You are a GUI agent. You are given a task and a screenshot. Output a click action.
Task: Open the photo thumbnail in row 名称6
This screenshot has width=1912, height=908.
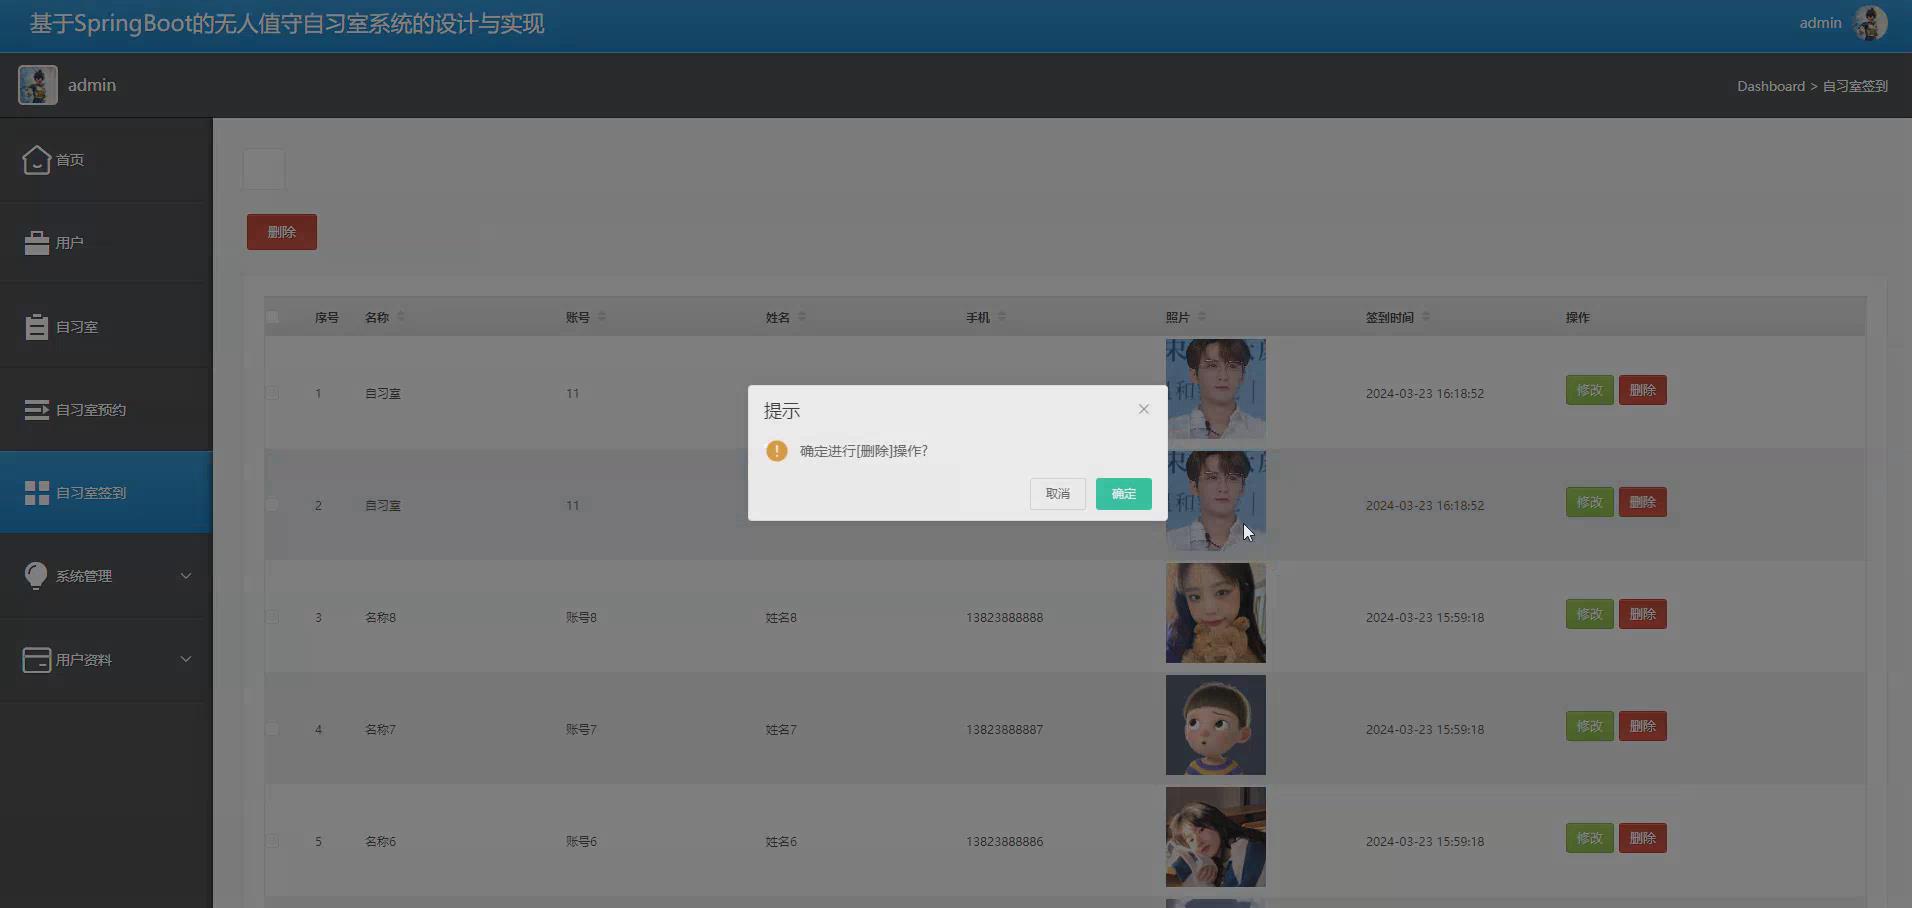(1216, 837)
